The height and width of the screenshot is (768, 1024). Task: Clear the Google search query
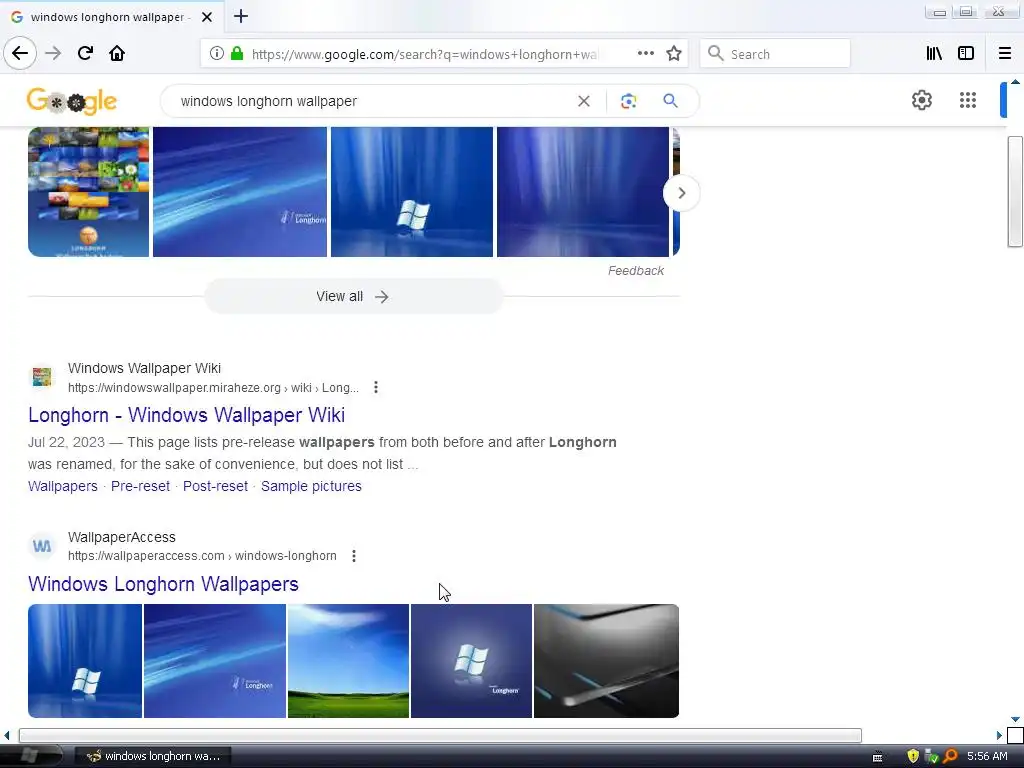(x=584, y=101)
